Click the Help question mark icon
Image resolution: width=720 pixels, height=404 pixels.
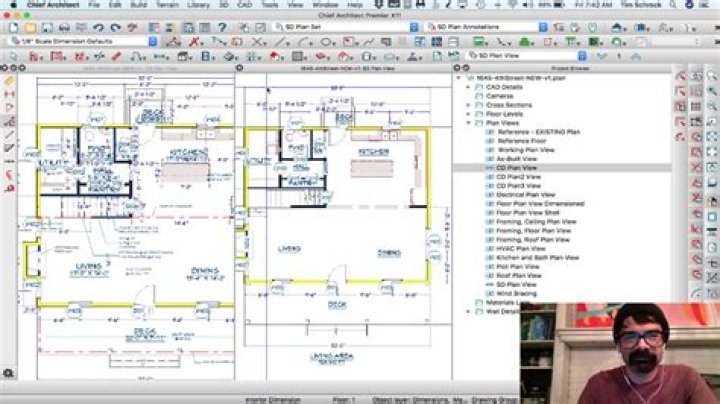222,28
